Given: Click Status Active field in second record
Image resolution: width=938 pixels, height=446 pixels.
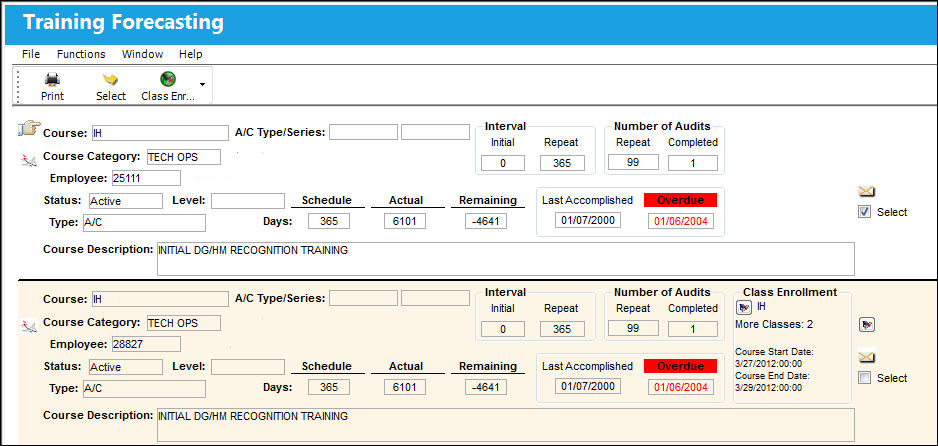Looking at the screenshot, I should 126,366.
